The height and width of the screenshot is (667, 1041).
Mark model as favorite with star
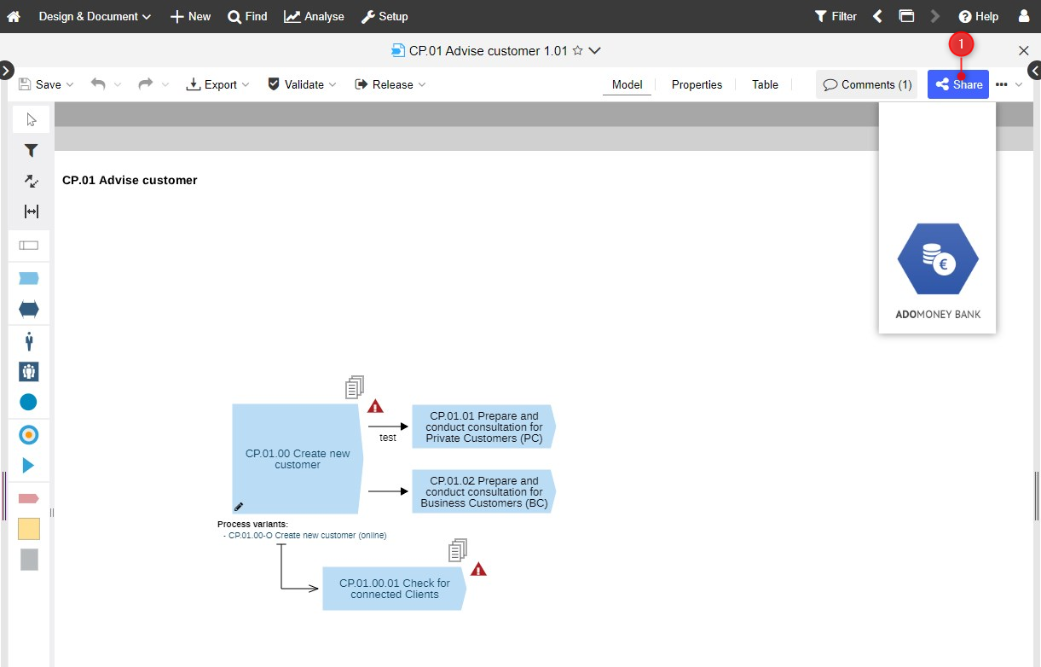(x=578, y=50)
